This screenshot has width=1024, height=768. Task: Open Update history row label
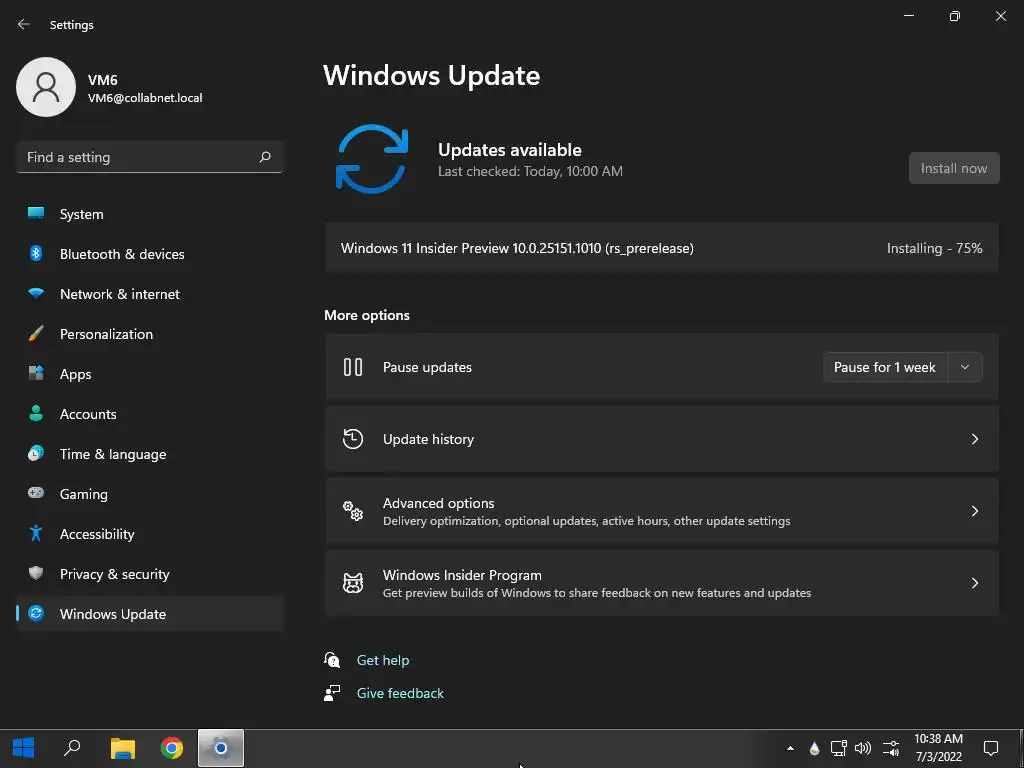coord(428,439)
